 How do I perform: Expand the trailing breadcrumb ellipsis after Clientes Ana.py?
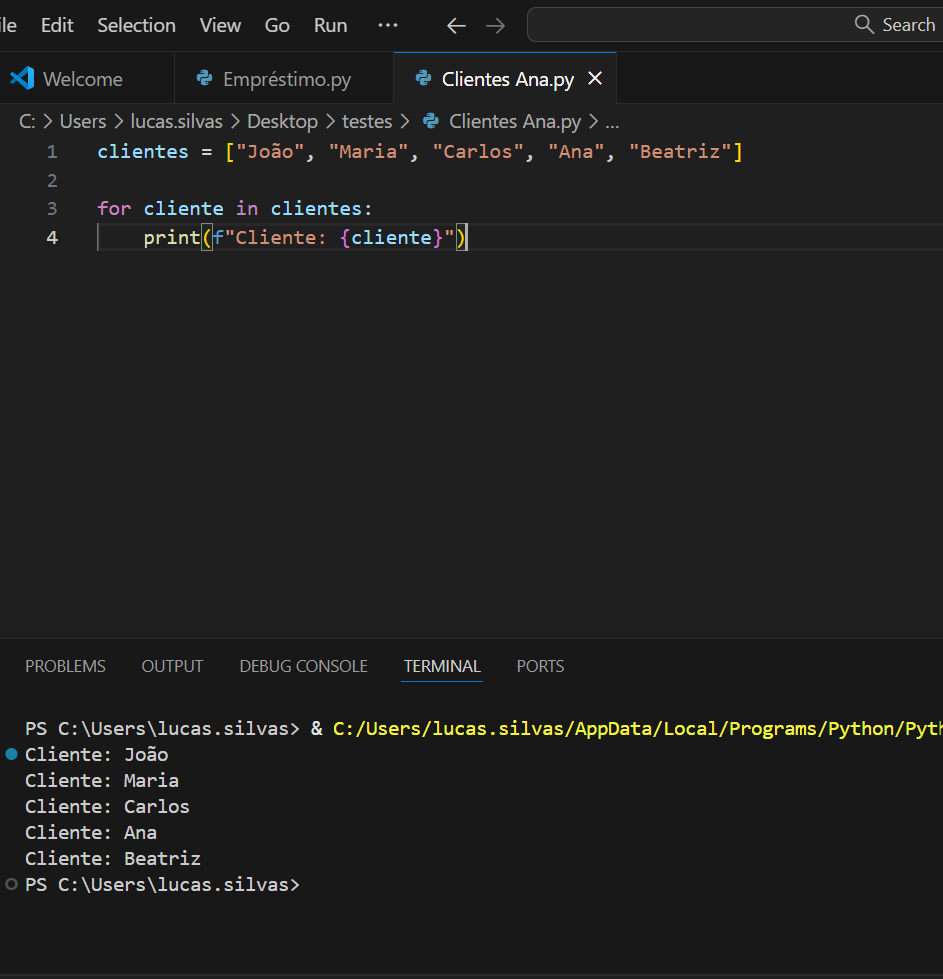pos(612,122)
